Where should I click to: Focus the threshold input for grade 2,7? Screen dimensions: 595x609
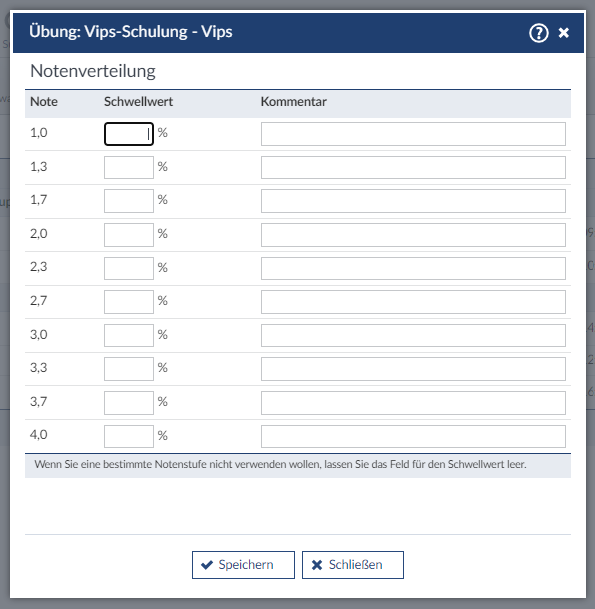(x=129, y=302)
